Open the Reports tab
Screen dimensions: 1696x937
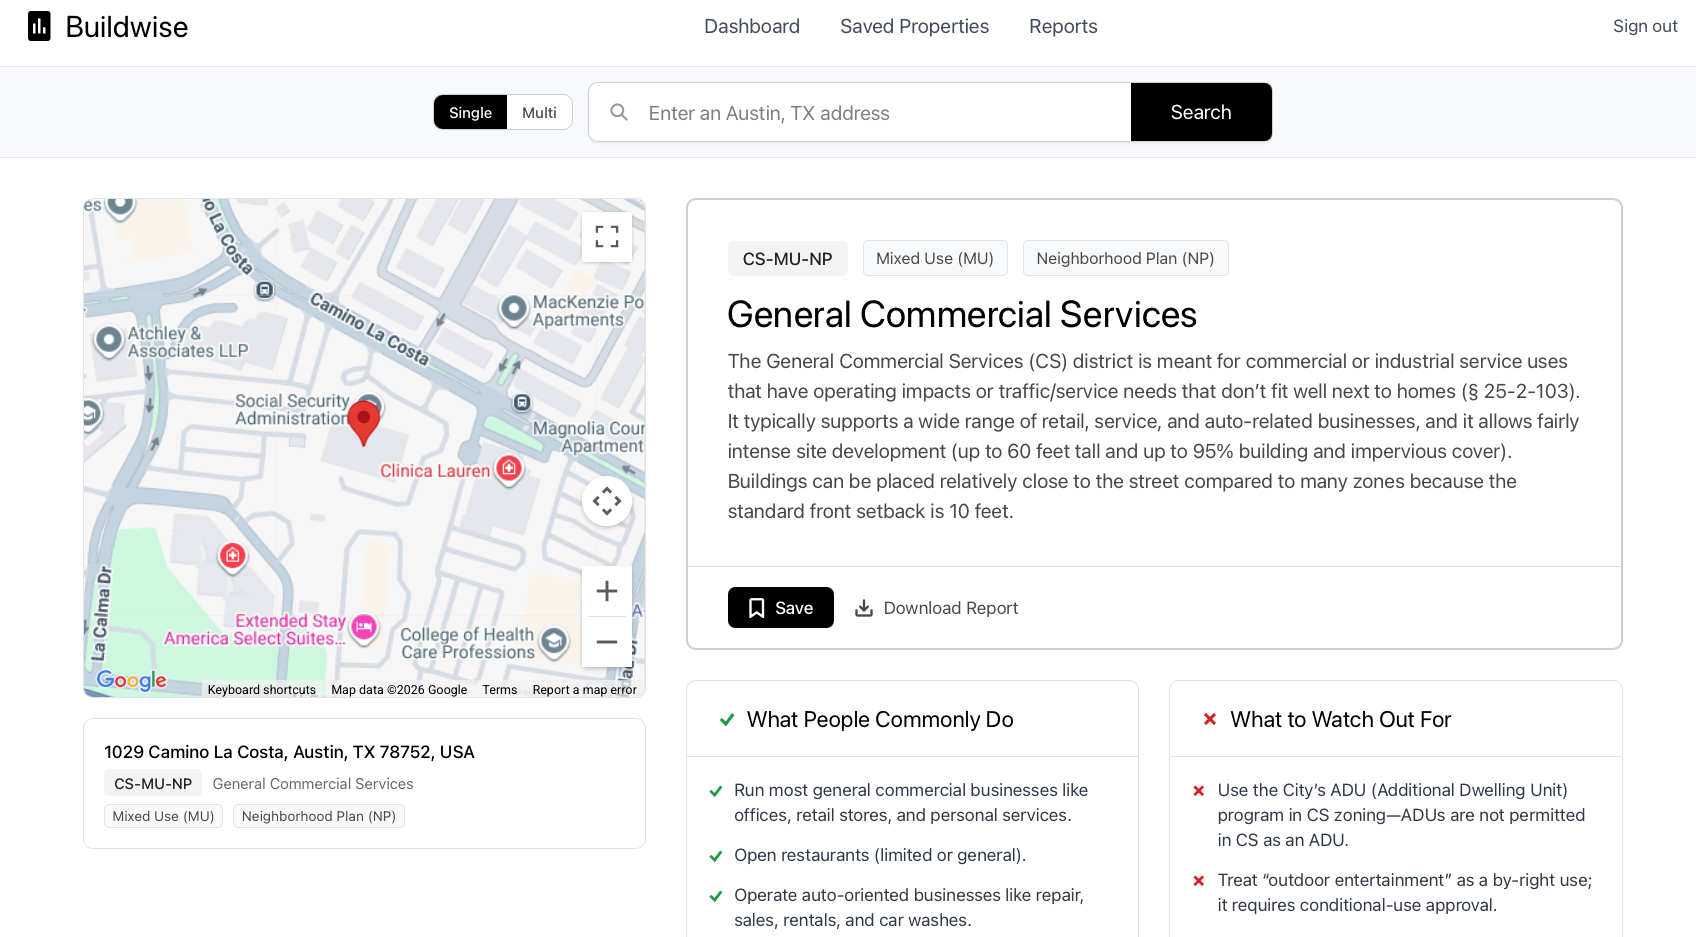(x=1063, y=27)
